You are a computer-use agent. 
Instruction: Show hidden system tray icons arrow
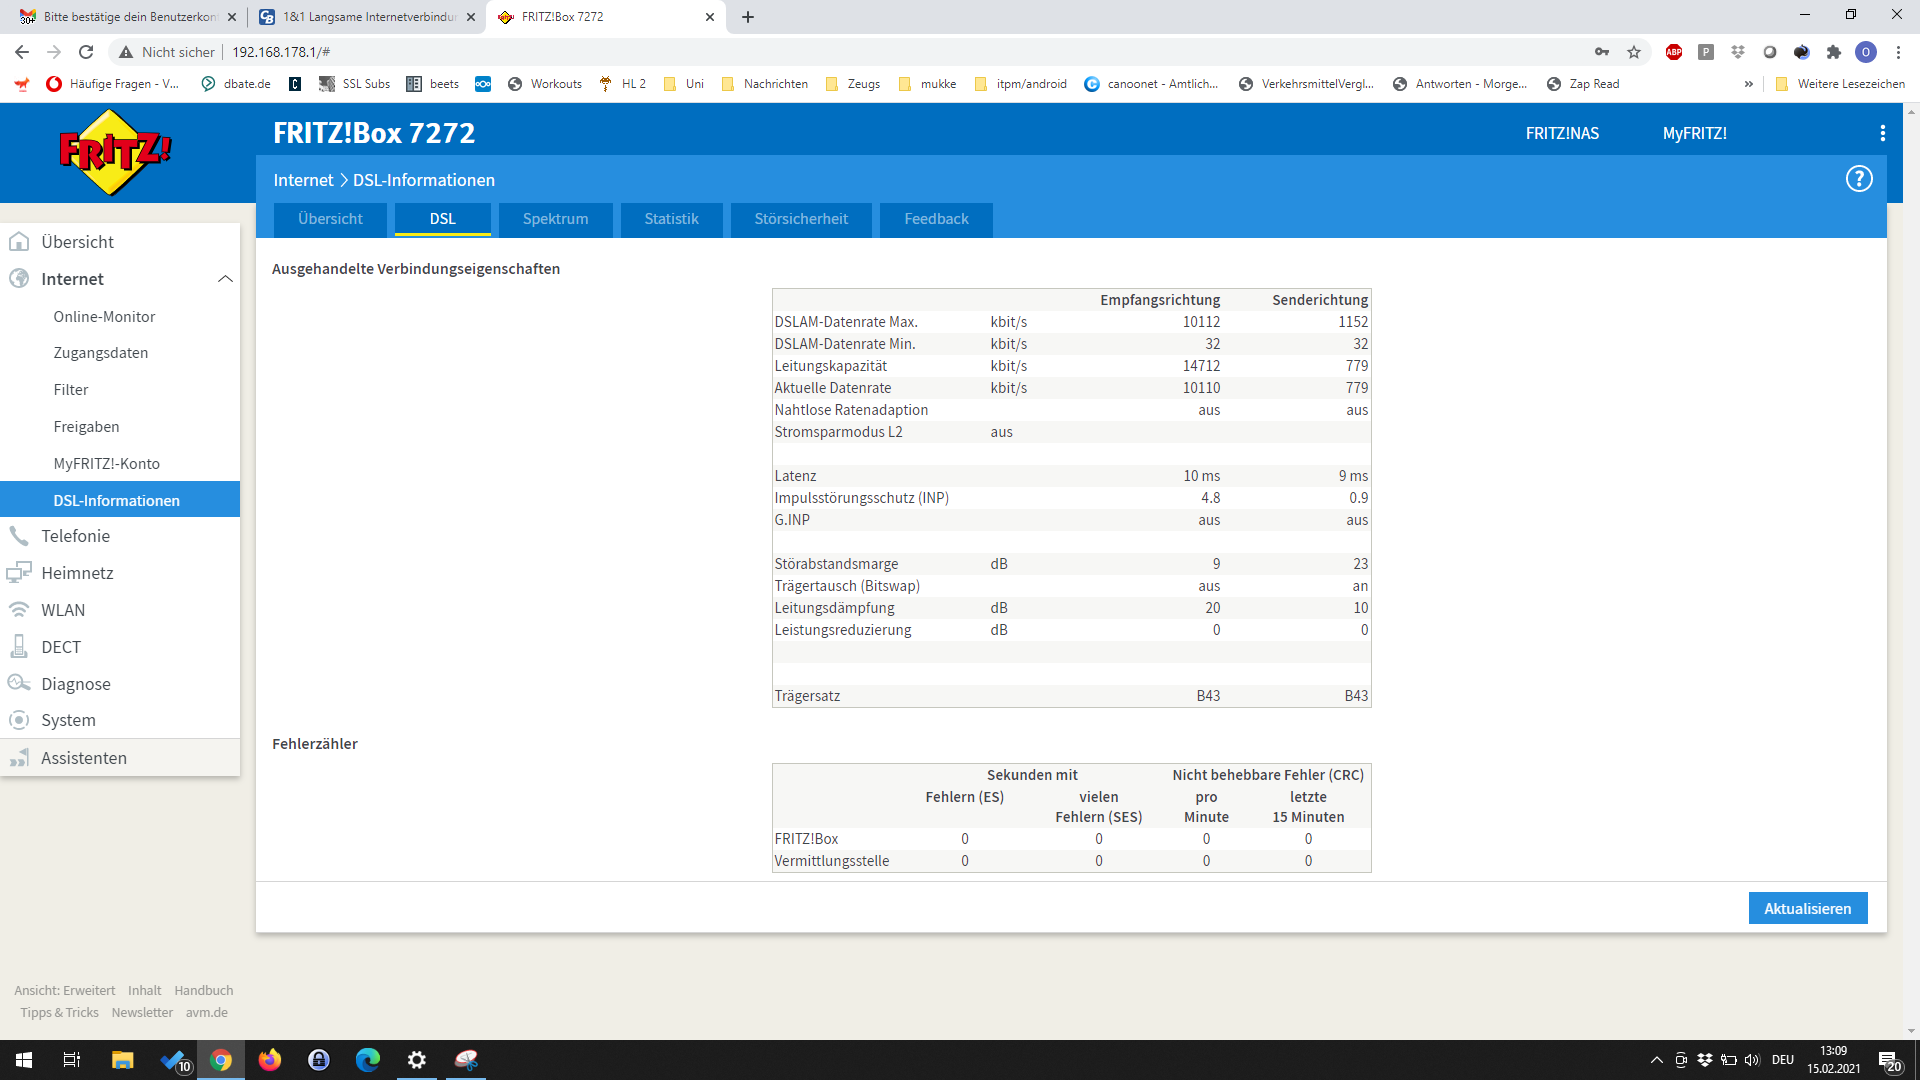coord(1656,1060)
